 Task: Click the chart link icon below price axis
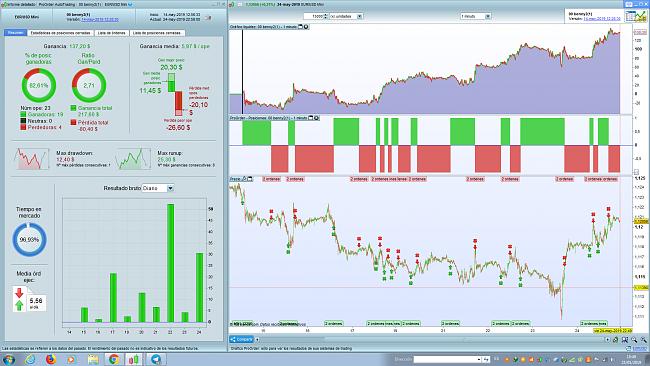616,339
